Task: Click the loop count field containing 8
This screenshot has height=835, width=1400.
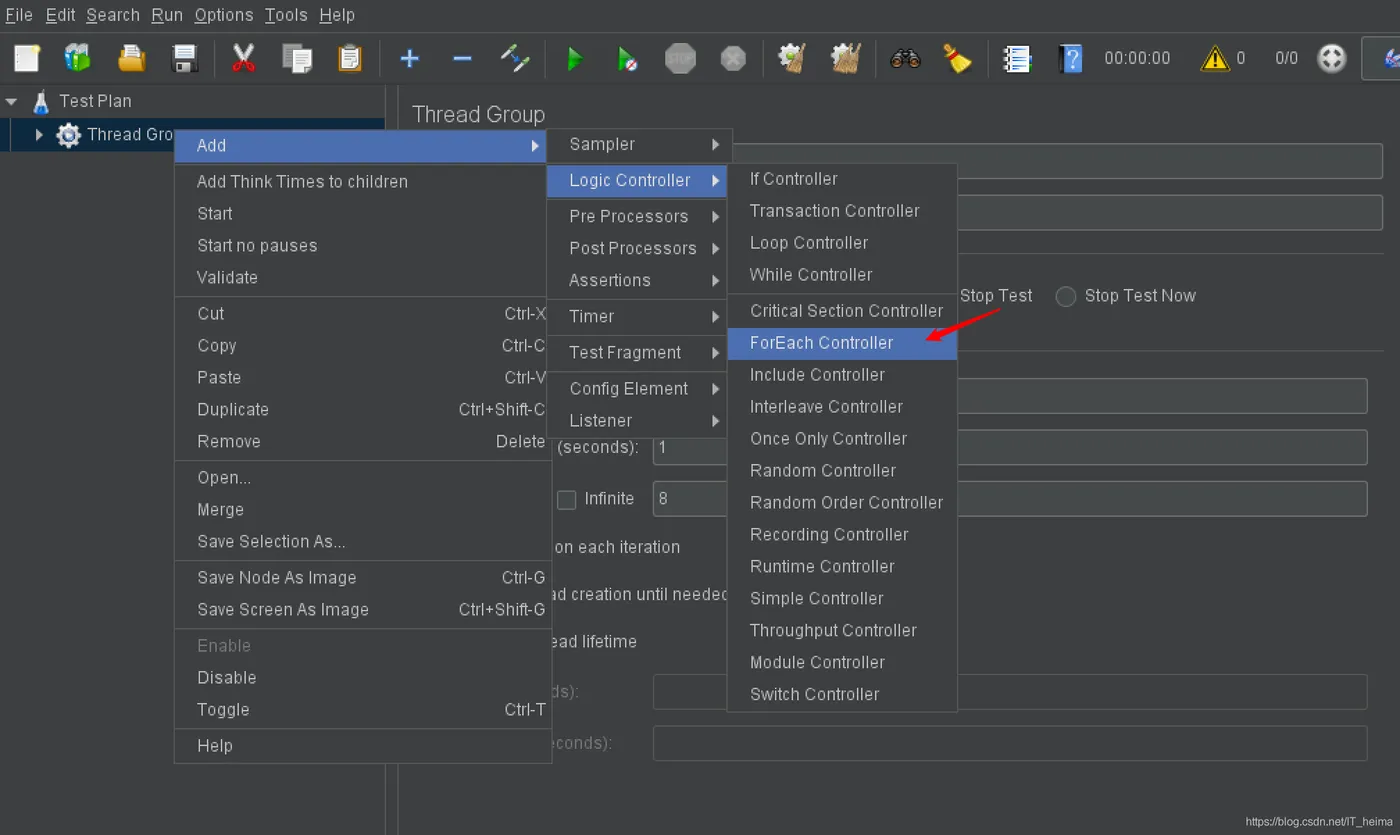Action: point(1010,499)
